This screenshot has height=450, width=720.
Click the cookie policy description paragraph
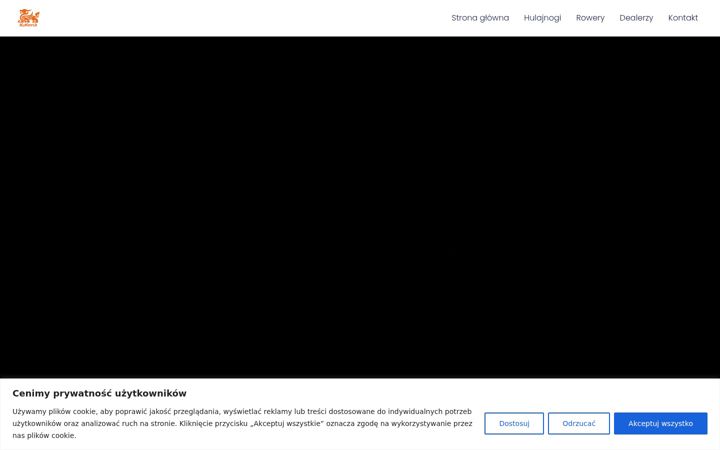pos(242,423)
